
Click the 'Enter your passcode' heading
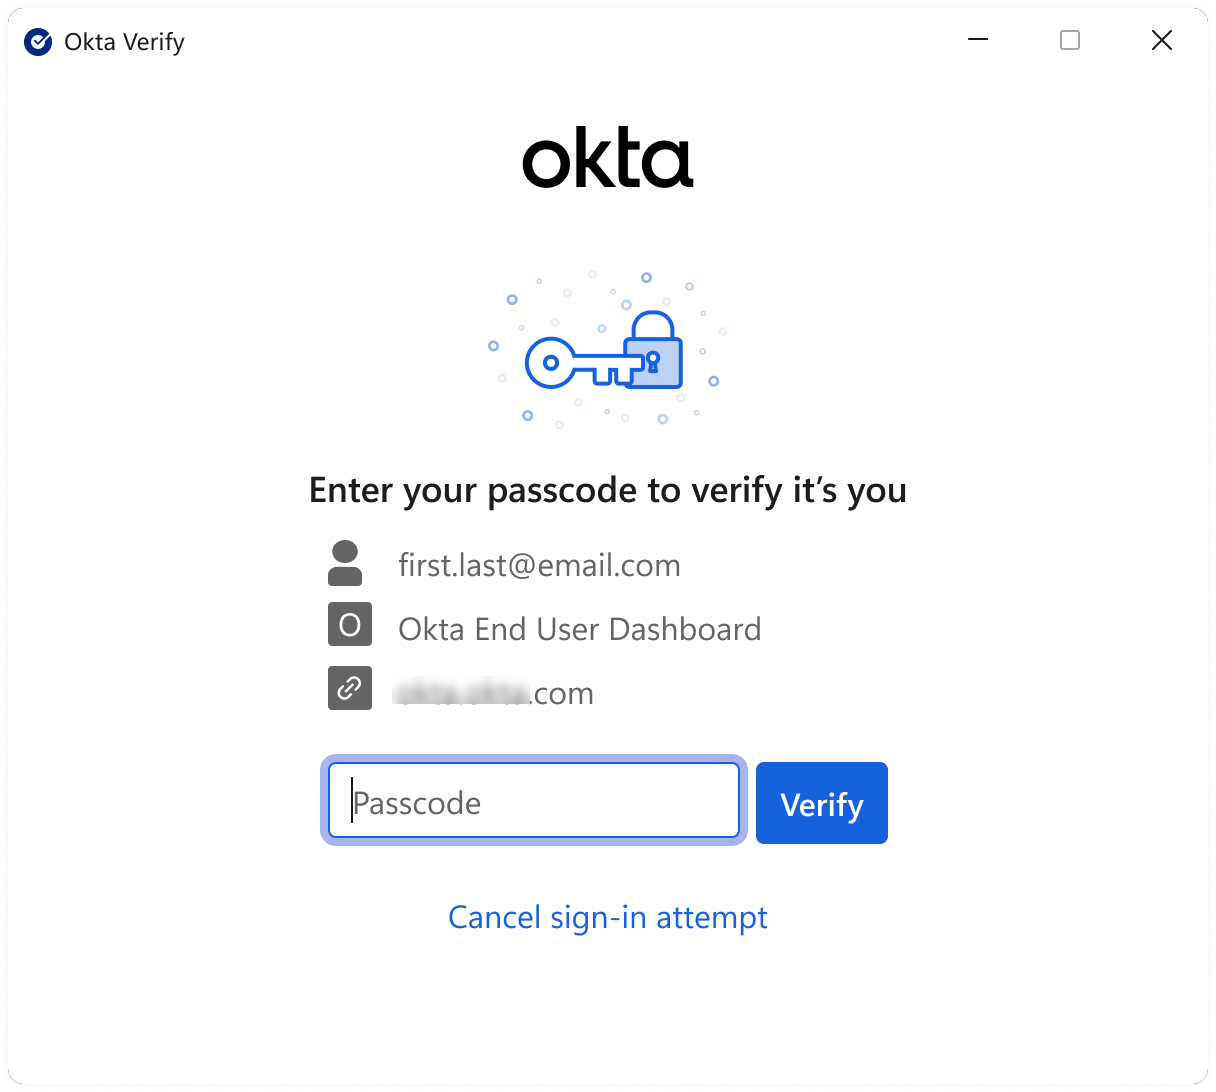[607, 490]
